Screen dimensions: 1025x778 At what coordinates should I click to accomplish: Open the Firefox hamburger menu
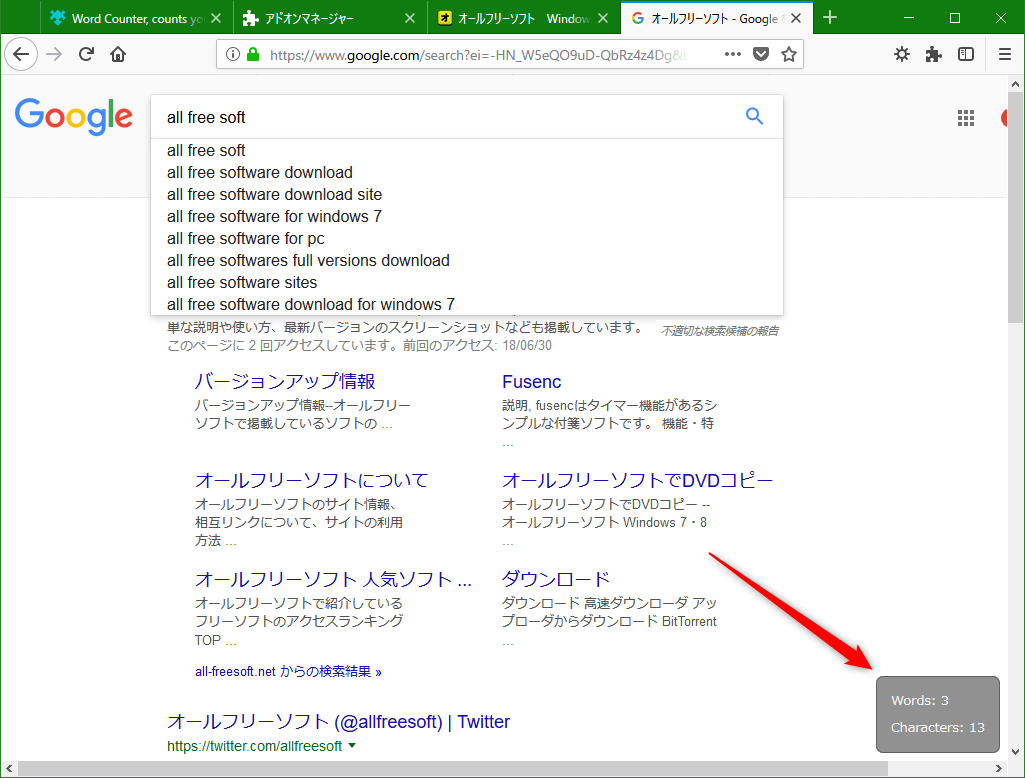tap(1005, 54)
